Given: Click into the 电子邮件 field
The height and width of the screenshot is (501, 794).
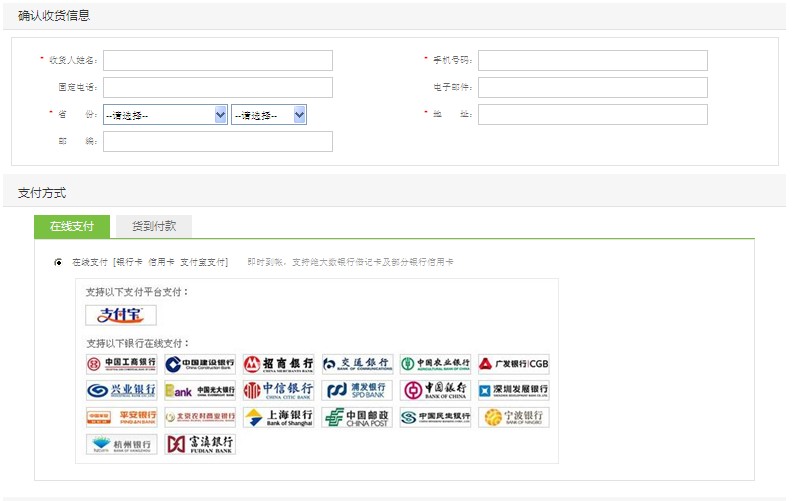Looking at the screenshot, I should click(593, 87).
